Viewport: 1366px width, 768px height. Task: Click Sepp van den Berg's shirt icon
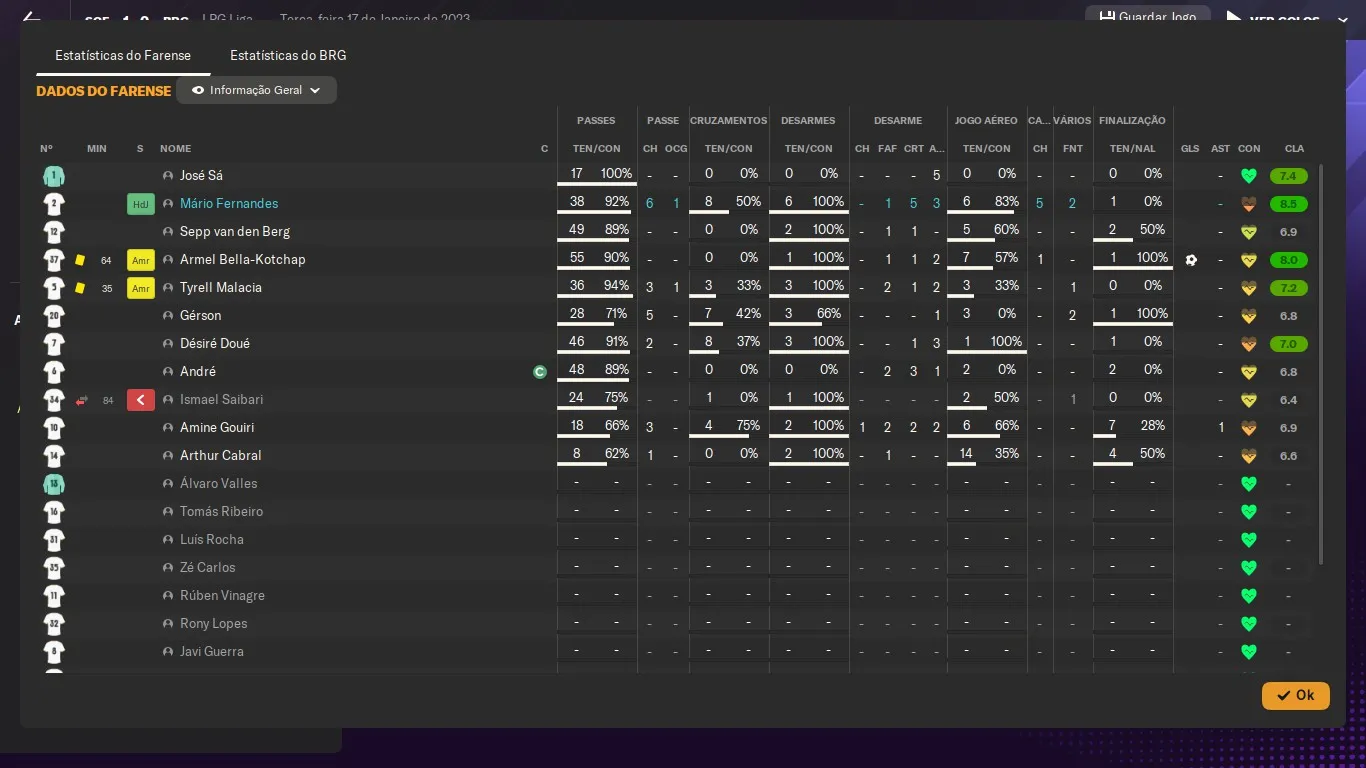pyautogui.click(x=54, y=232)
